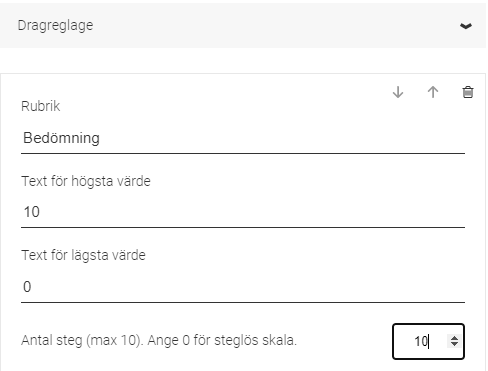
Task: Click the highest value text field showing 10
Action: pos(243,212)
